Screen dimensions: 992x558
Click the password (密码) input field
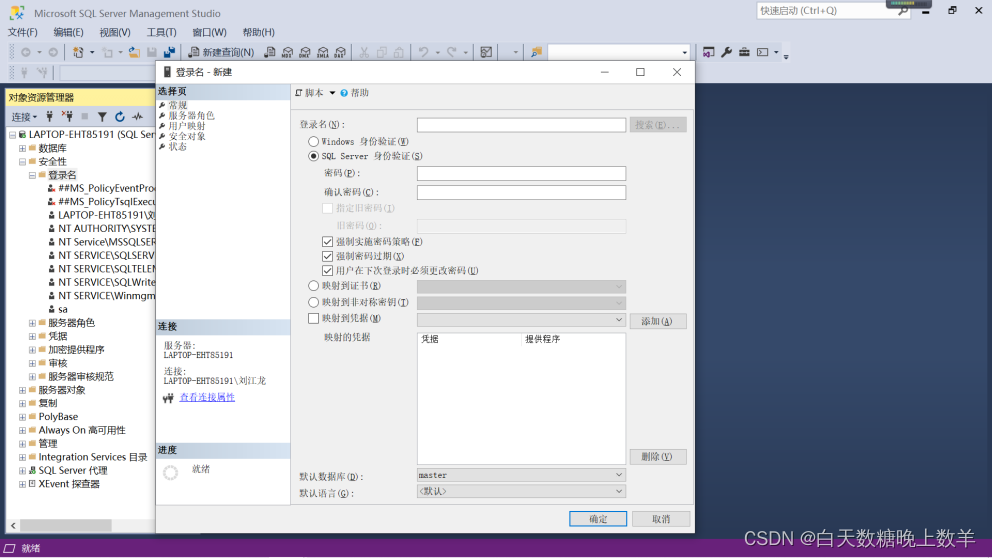pyautogui.click(x=521, y=173)
